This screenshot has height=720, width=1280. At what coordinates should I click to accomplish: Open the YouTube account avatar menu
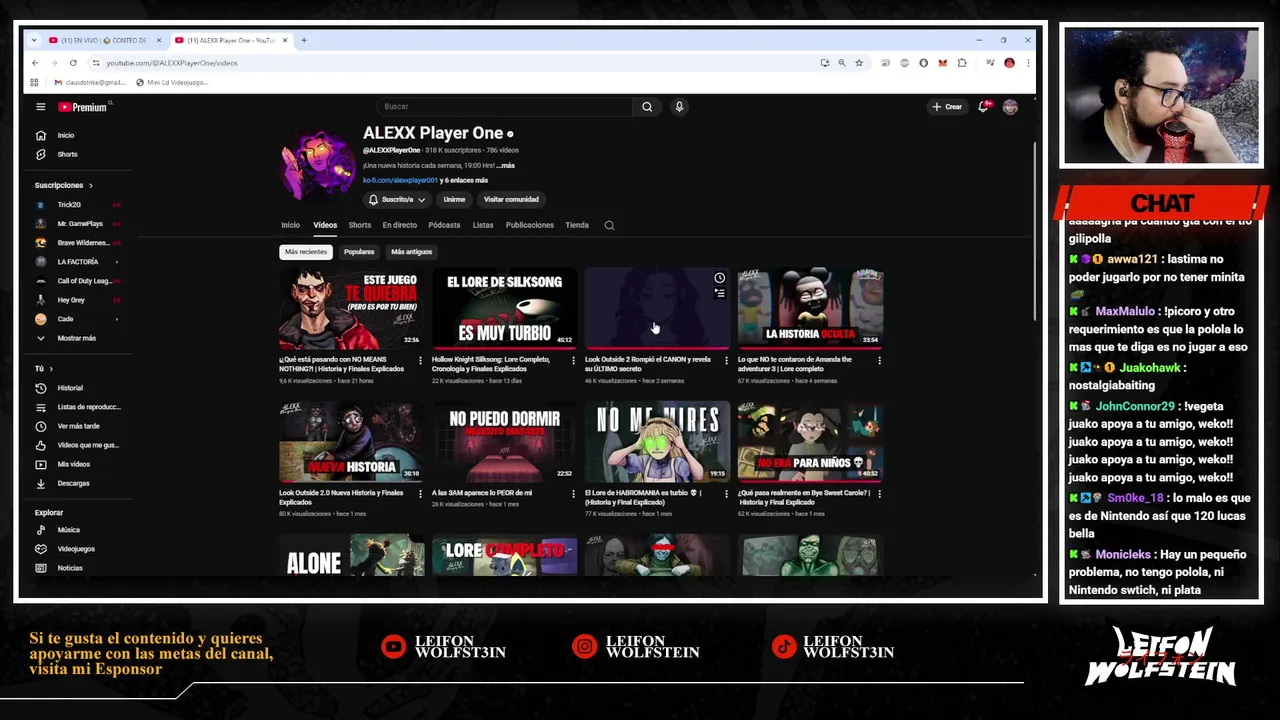(1010, 107)
